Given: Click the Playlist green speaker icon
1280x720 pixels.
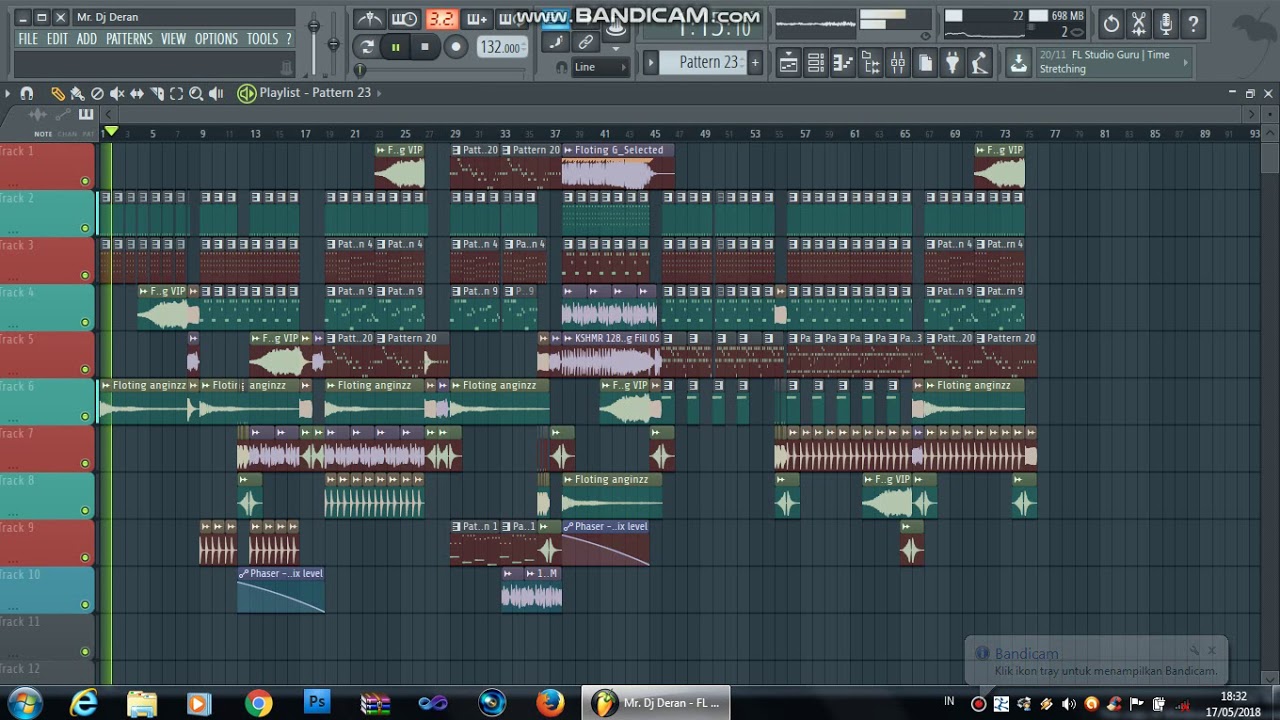Looking at the screenshot, I should (246, 93).
